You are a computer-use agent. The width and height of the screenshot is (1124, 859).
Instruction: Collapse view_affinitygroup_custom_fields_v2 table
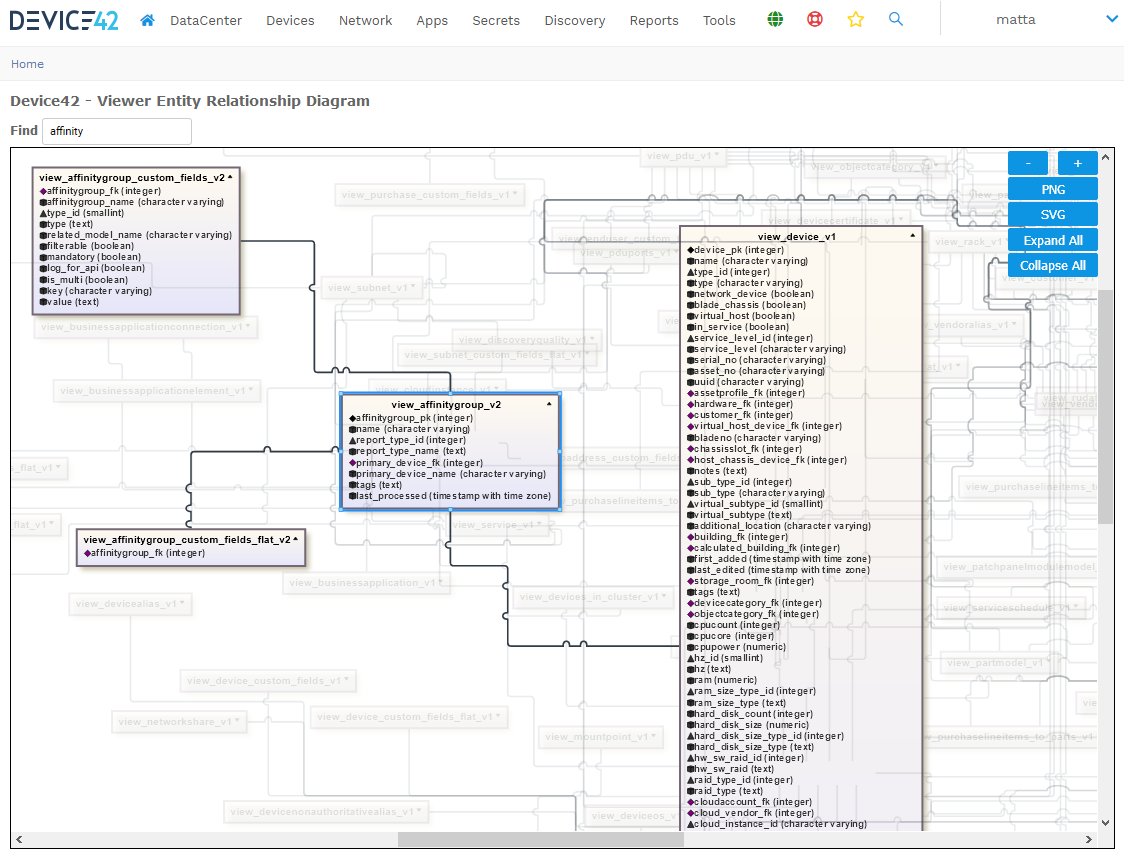(x=230, y=177)
